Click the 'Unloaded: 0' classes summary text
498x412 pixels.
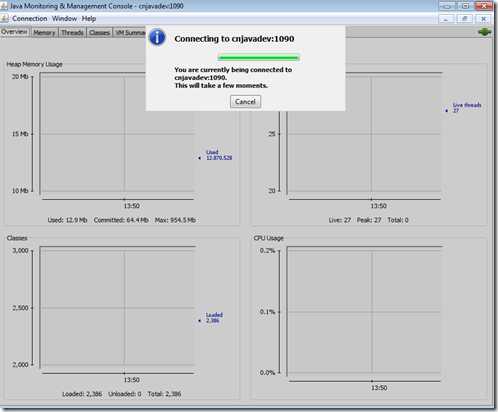[125, 394]
